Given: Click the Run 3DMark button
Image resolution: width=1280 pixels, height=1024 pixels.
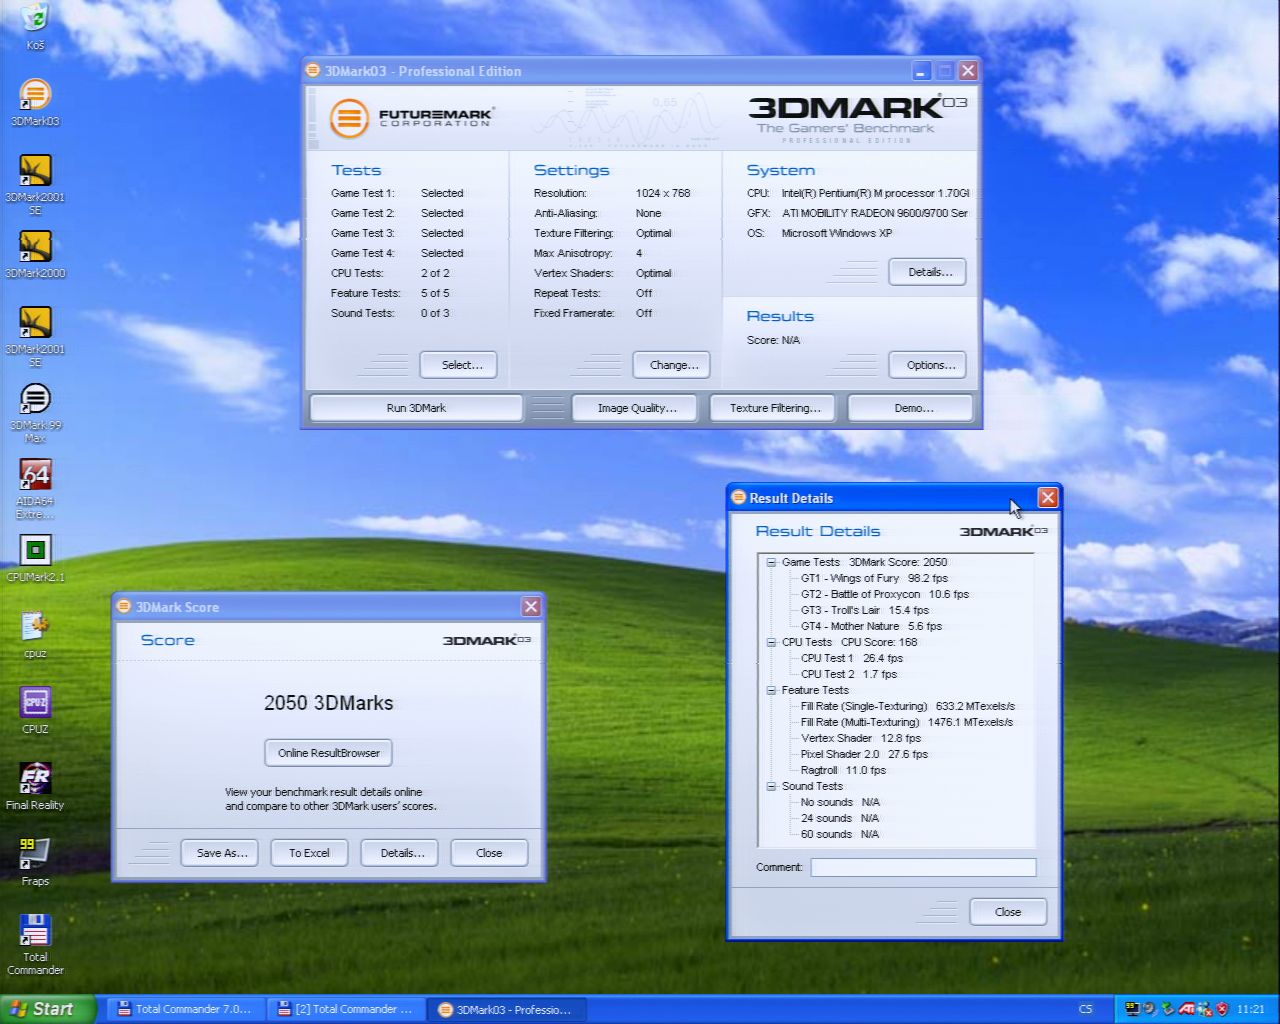Looking at the screenshot, I should (x=416, y=408).
